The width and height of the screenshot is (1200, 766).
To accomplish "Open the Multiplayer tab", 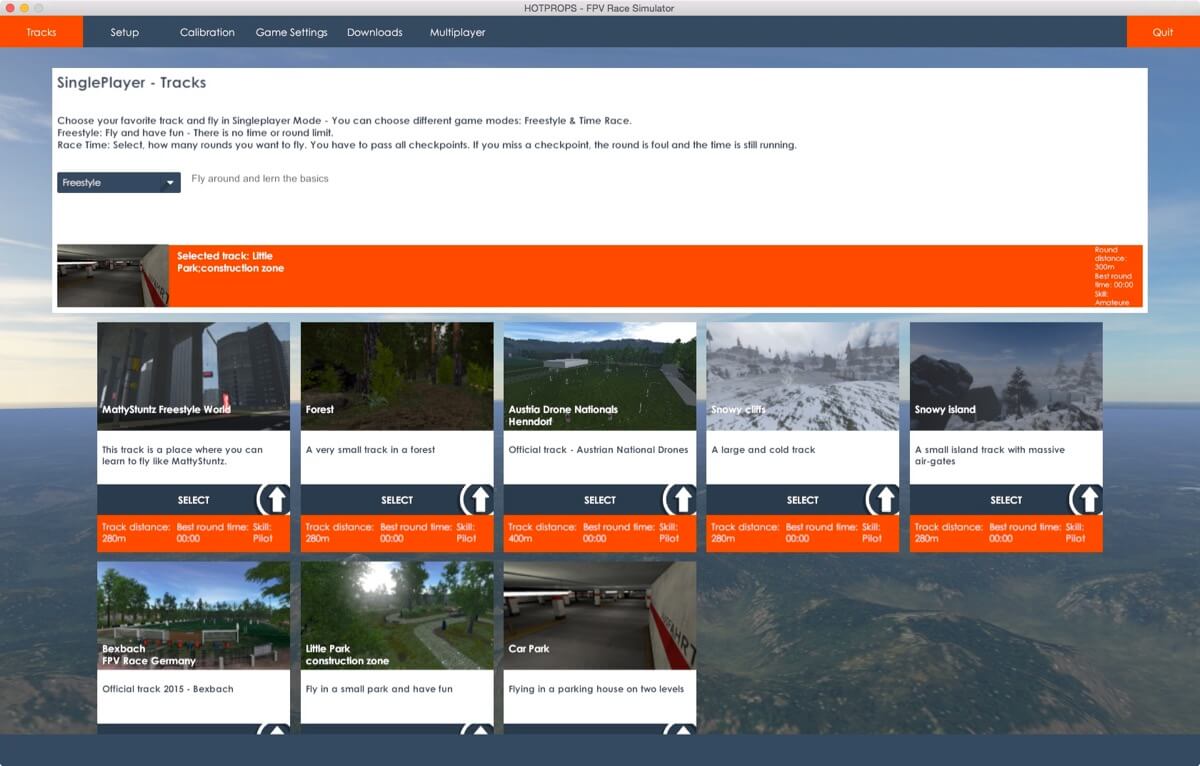I will tap(457, 32).
